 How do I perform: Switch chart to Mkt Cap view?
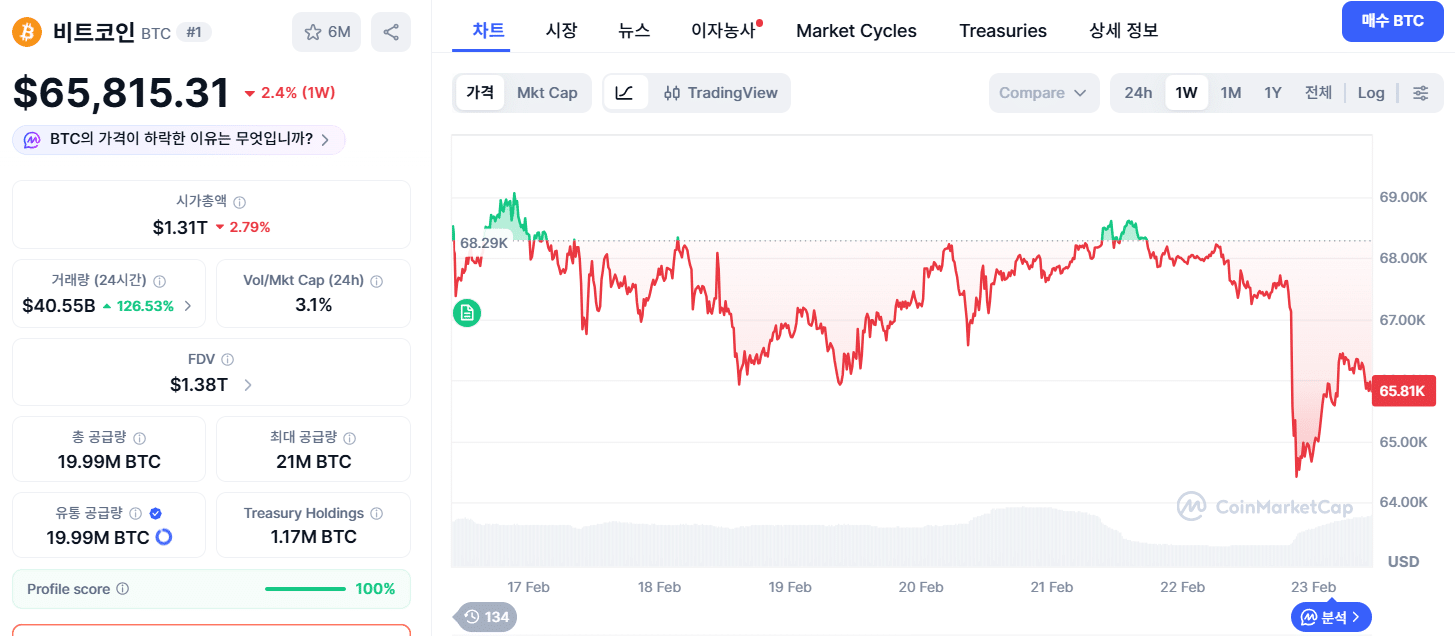[548, 92]
